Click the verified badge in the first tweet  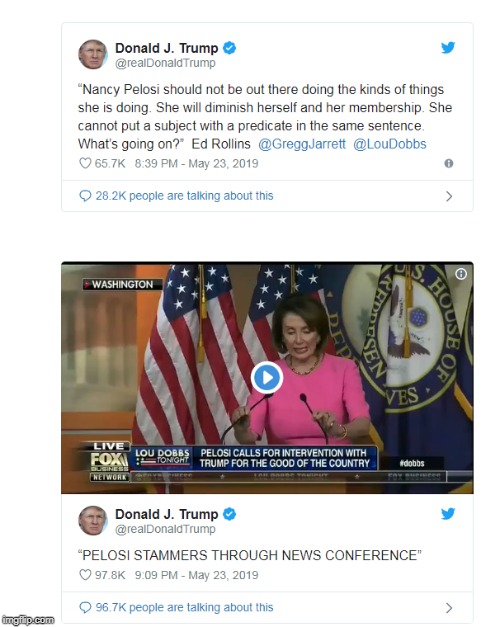(x=229, y=48)
